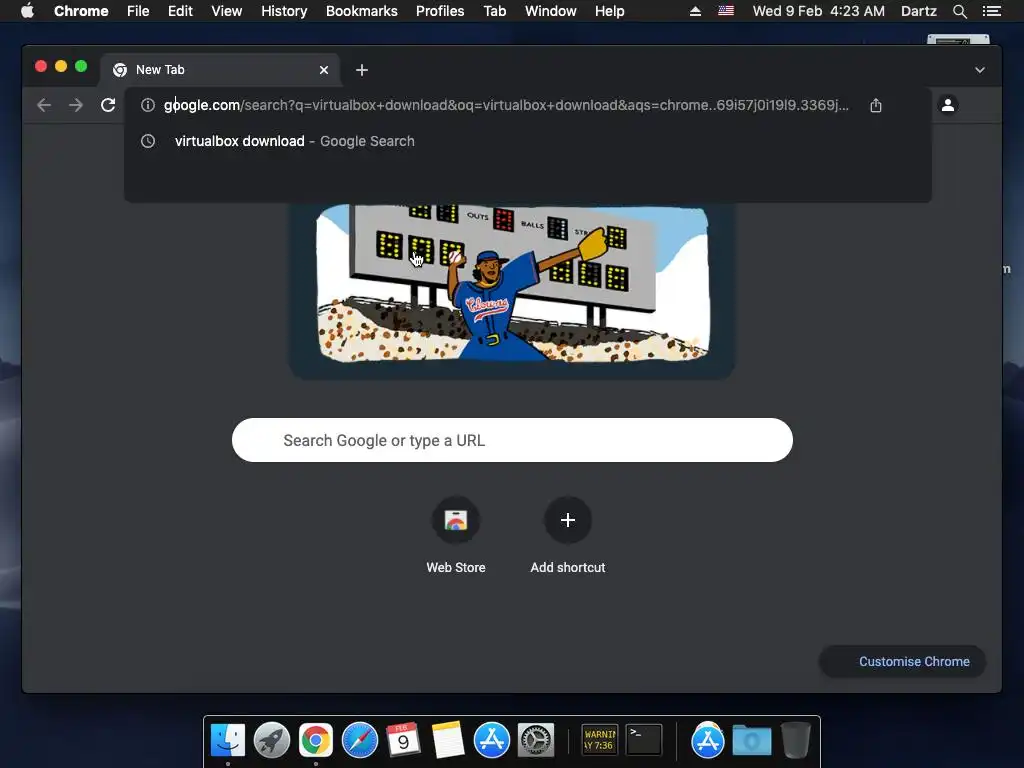Click into the address bar URL
Viewport: 1024px width, 768px height.
506,105
